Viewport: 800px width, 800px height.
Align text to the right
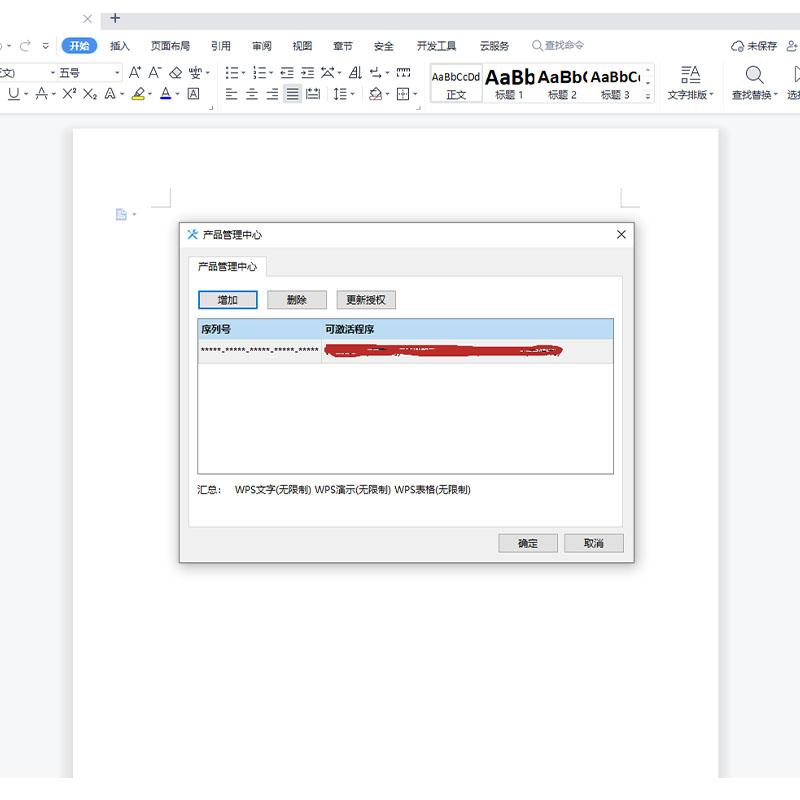pos(272,94)
